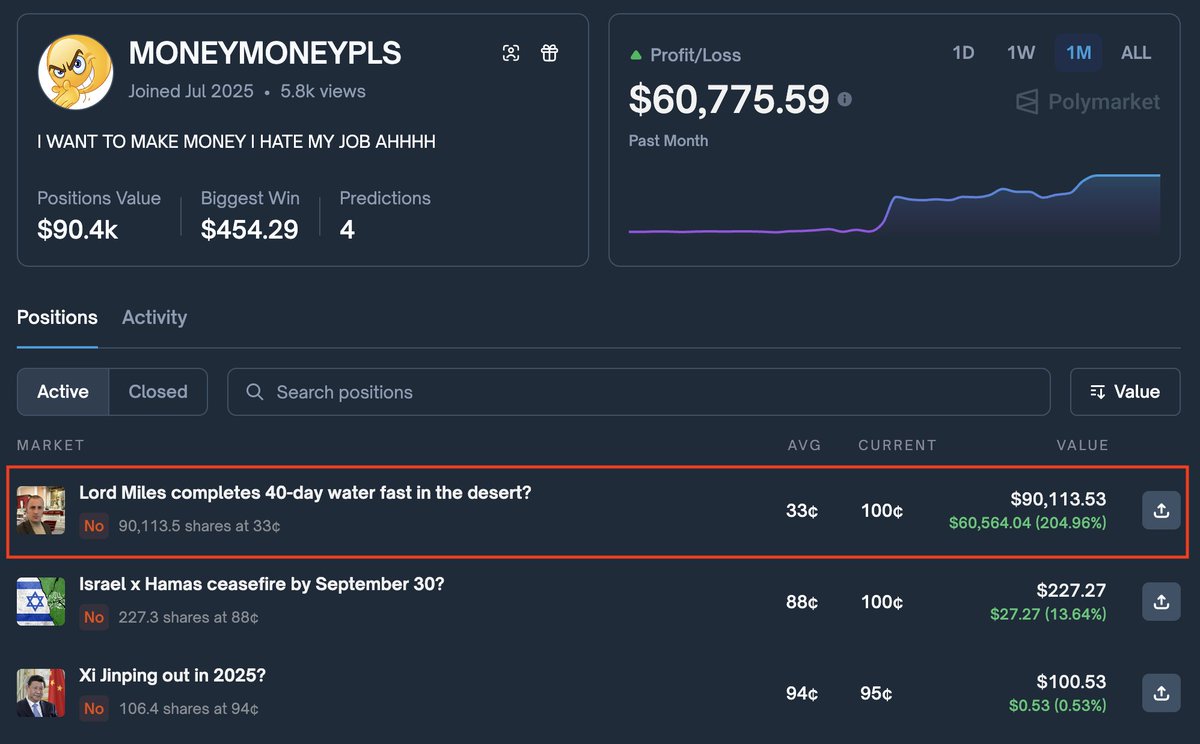Select the 1M profit time range

(1078, 53)
